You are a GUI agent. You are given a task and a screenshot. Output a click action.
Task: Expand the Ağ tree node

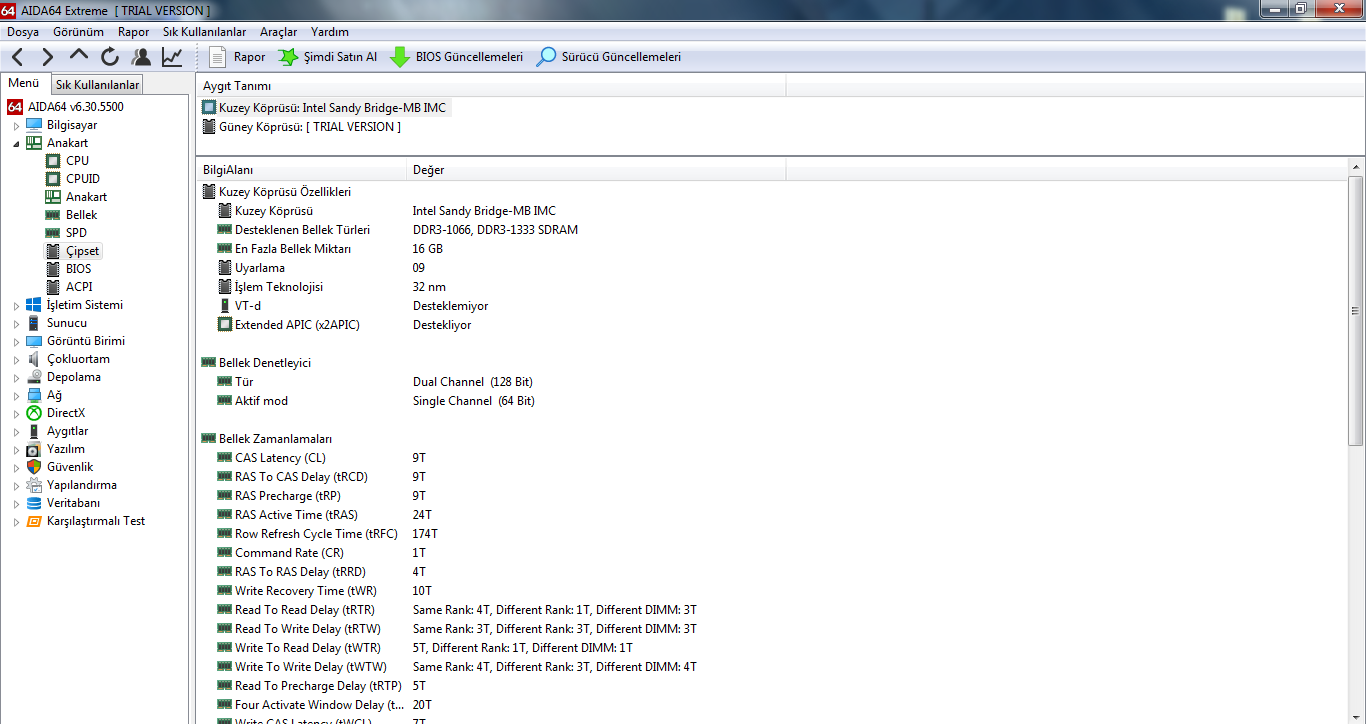16,396
